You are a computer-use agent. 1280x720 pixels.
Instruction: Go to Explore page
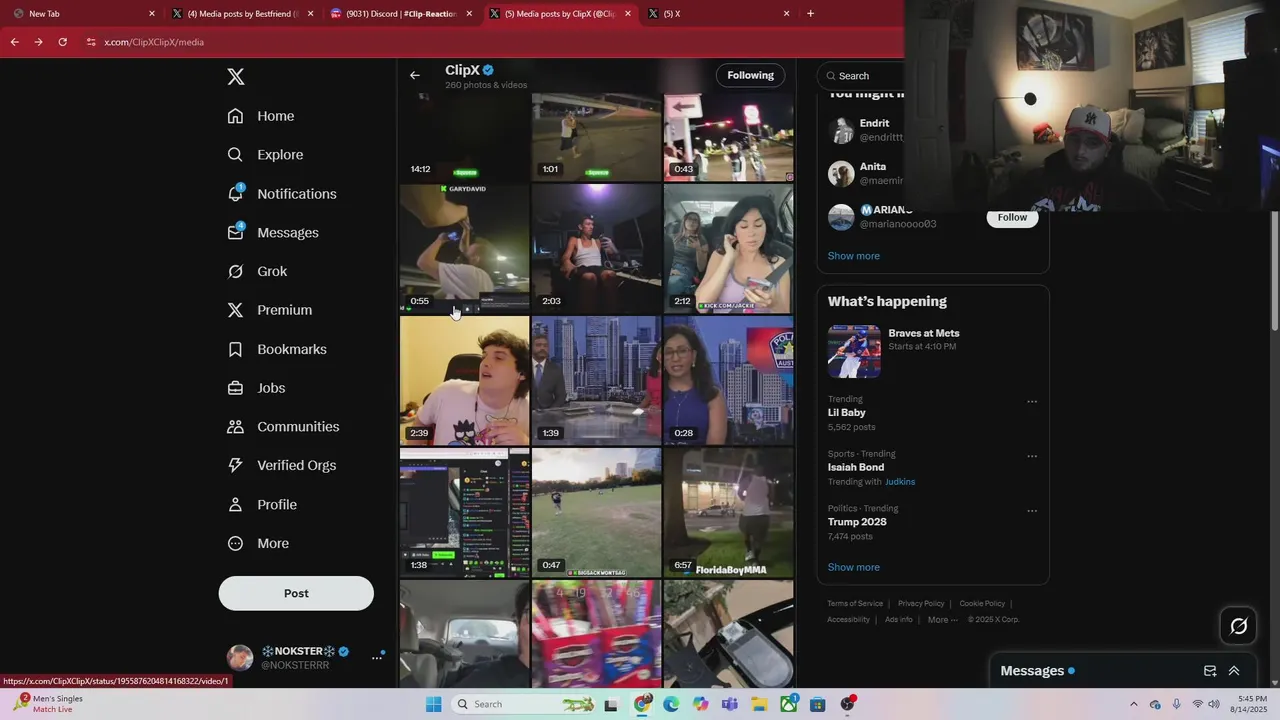pyautogui.click(x=265, y=155)
